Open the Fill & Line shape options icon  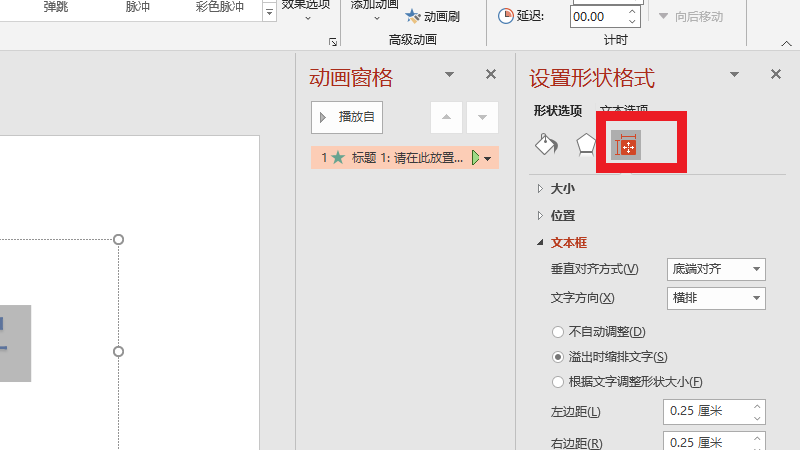click(x=545, y=145)
